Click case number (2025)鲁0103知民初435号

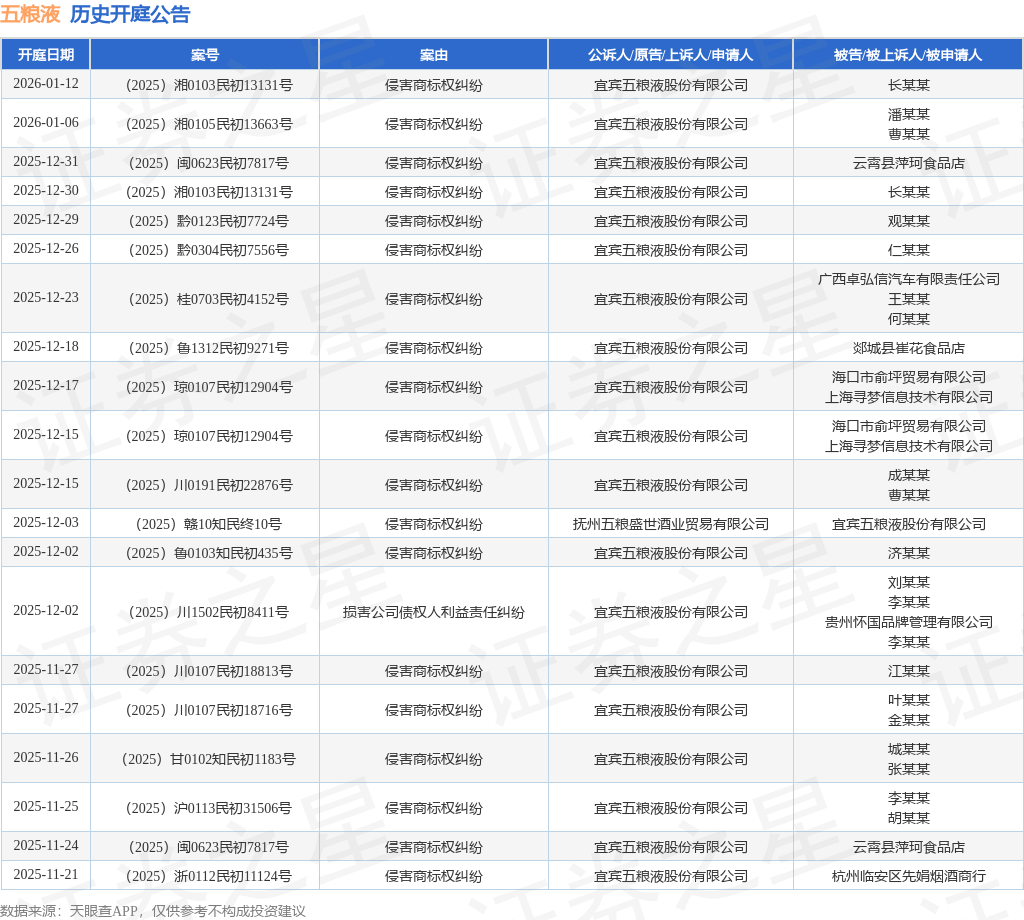pos(209,553)
